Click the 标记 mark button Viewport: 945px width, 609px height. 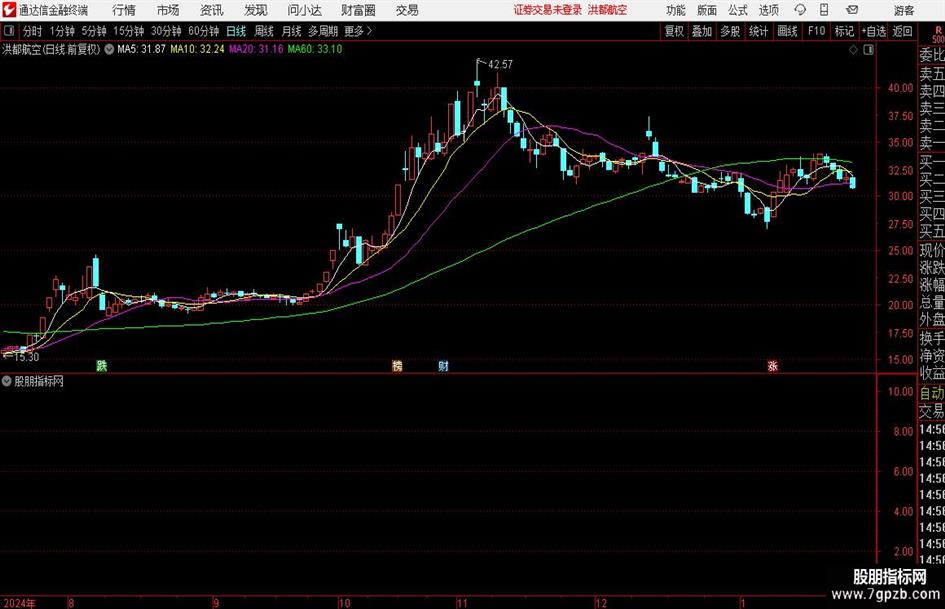click(x=844, y=31)
